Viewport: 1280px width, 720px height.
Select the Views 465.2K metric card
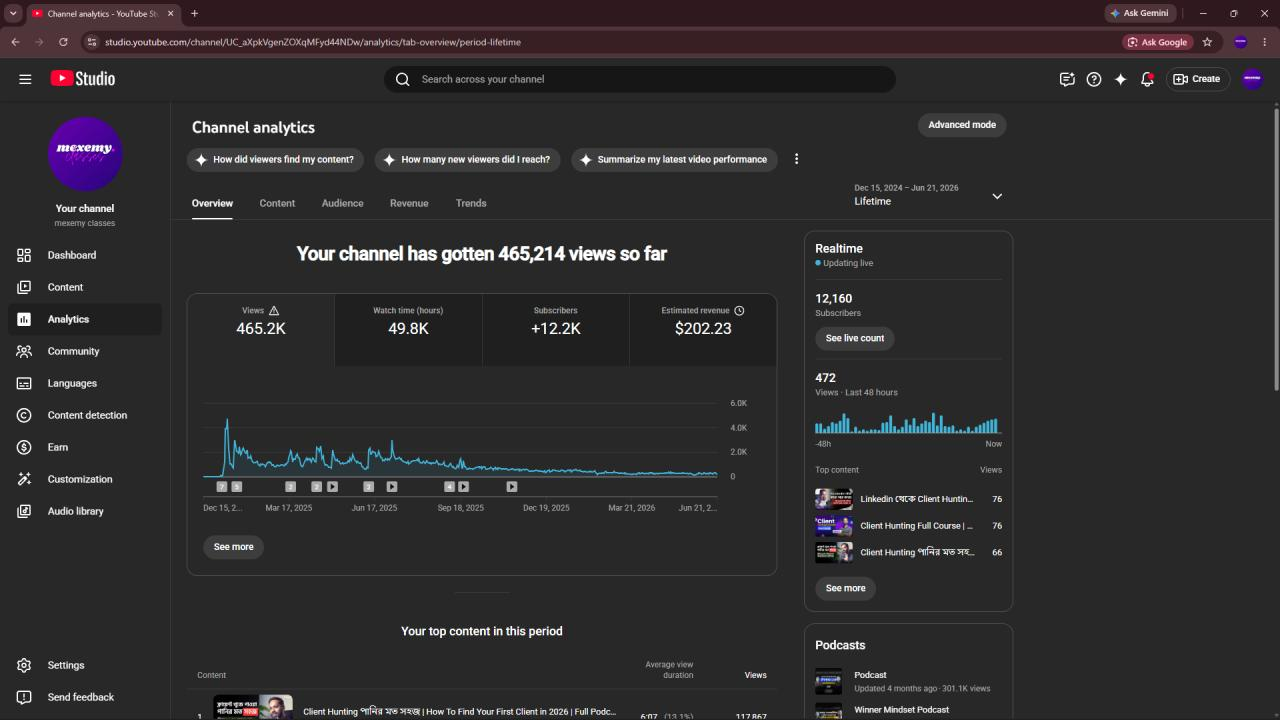tap(261, 330)
